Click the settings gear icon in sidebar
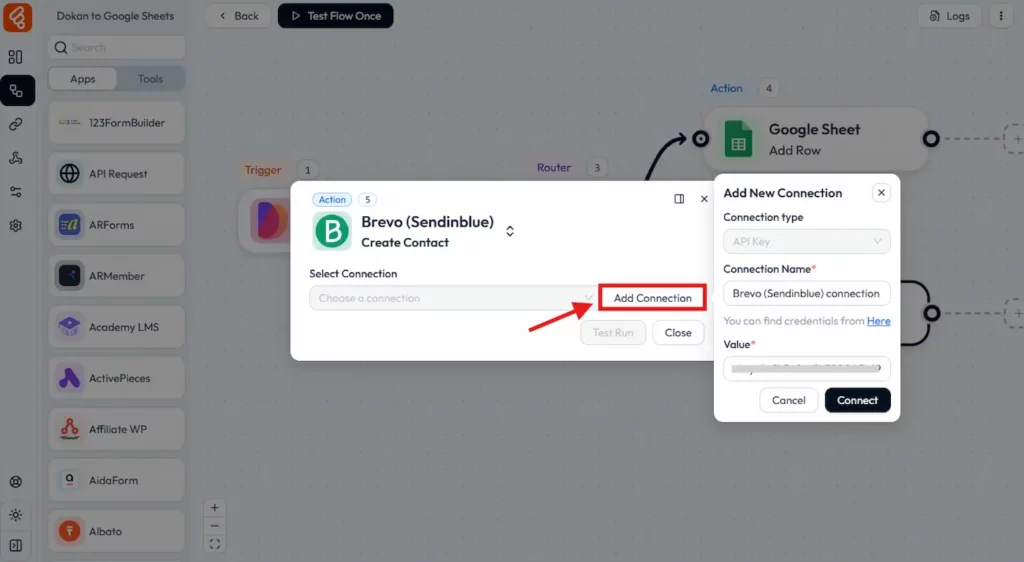The height and width of the screenshot is (562, 1024). pyautogui.click(x=16, y=226)
